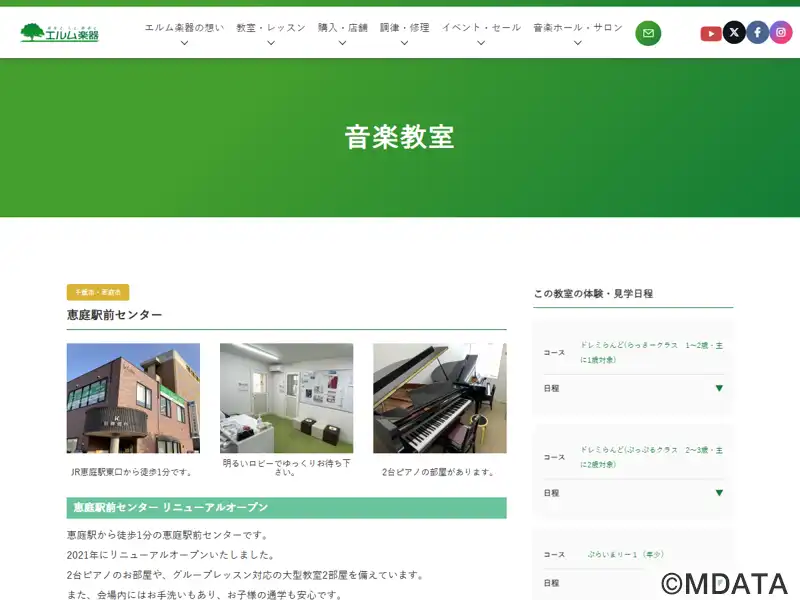Open the 音楽ホール・サロン menu

[578, 33]
